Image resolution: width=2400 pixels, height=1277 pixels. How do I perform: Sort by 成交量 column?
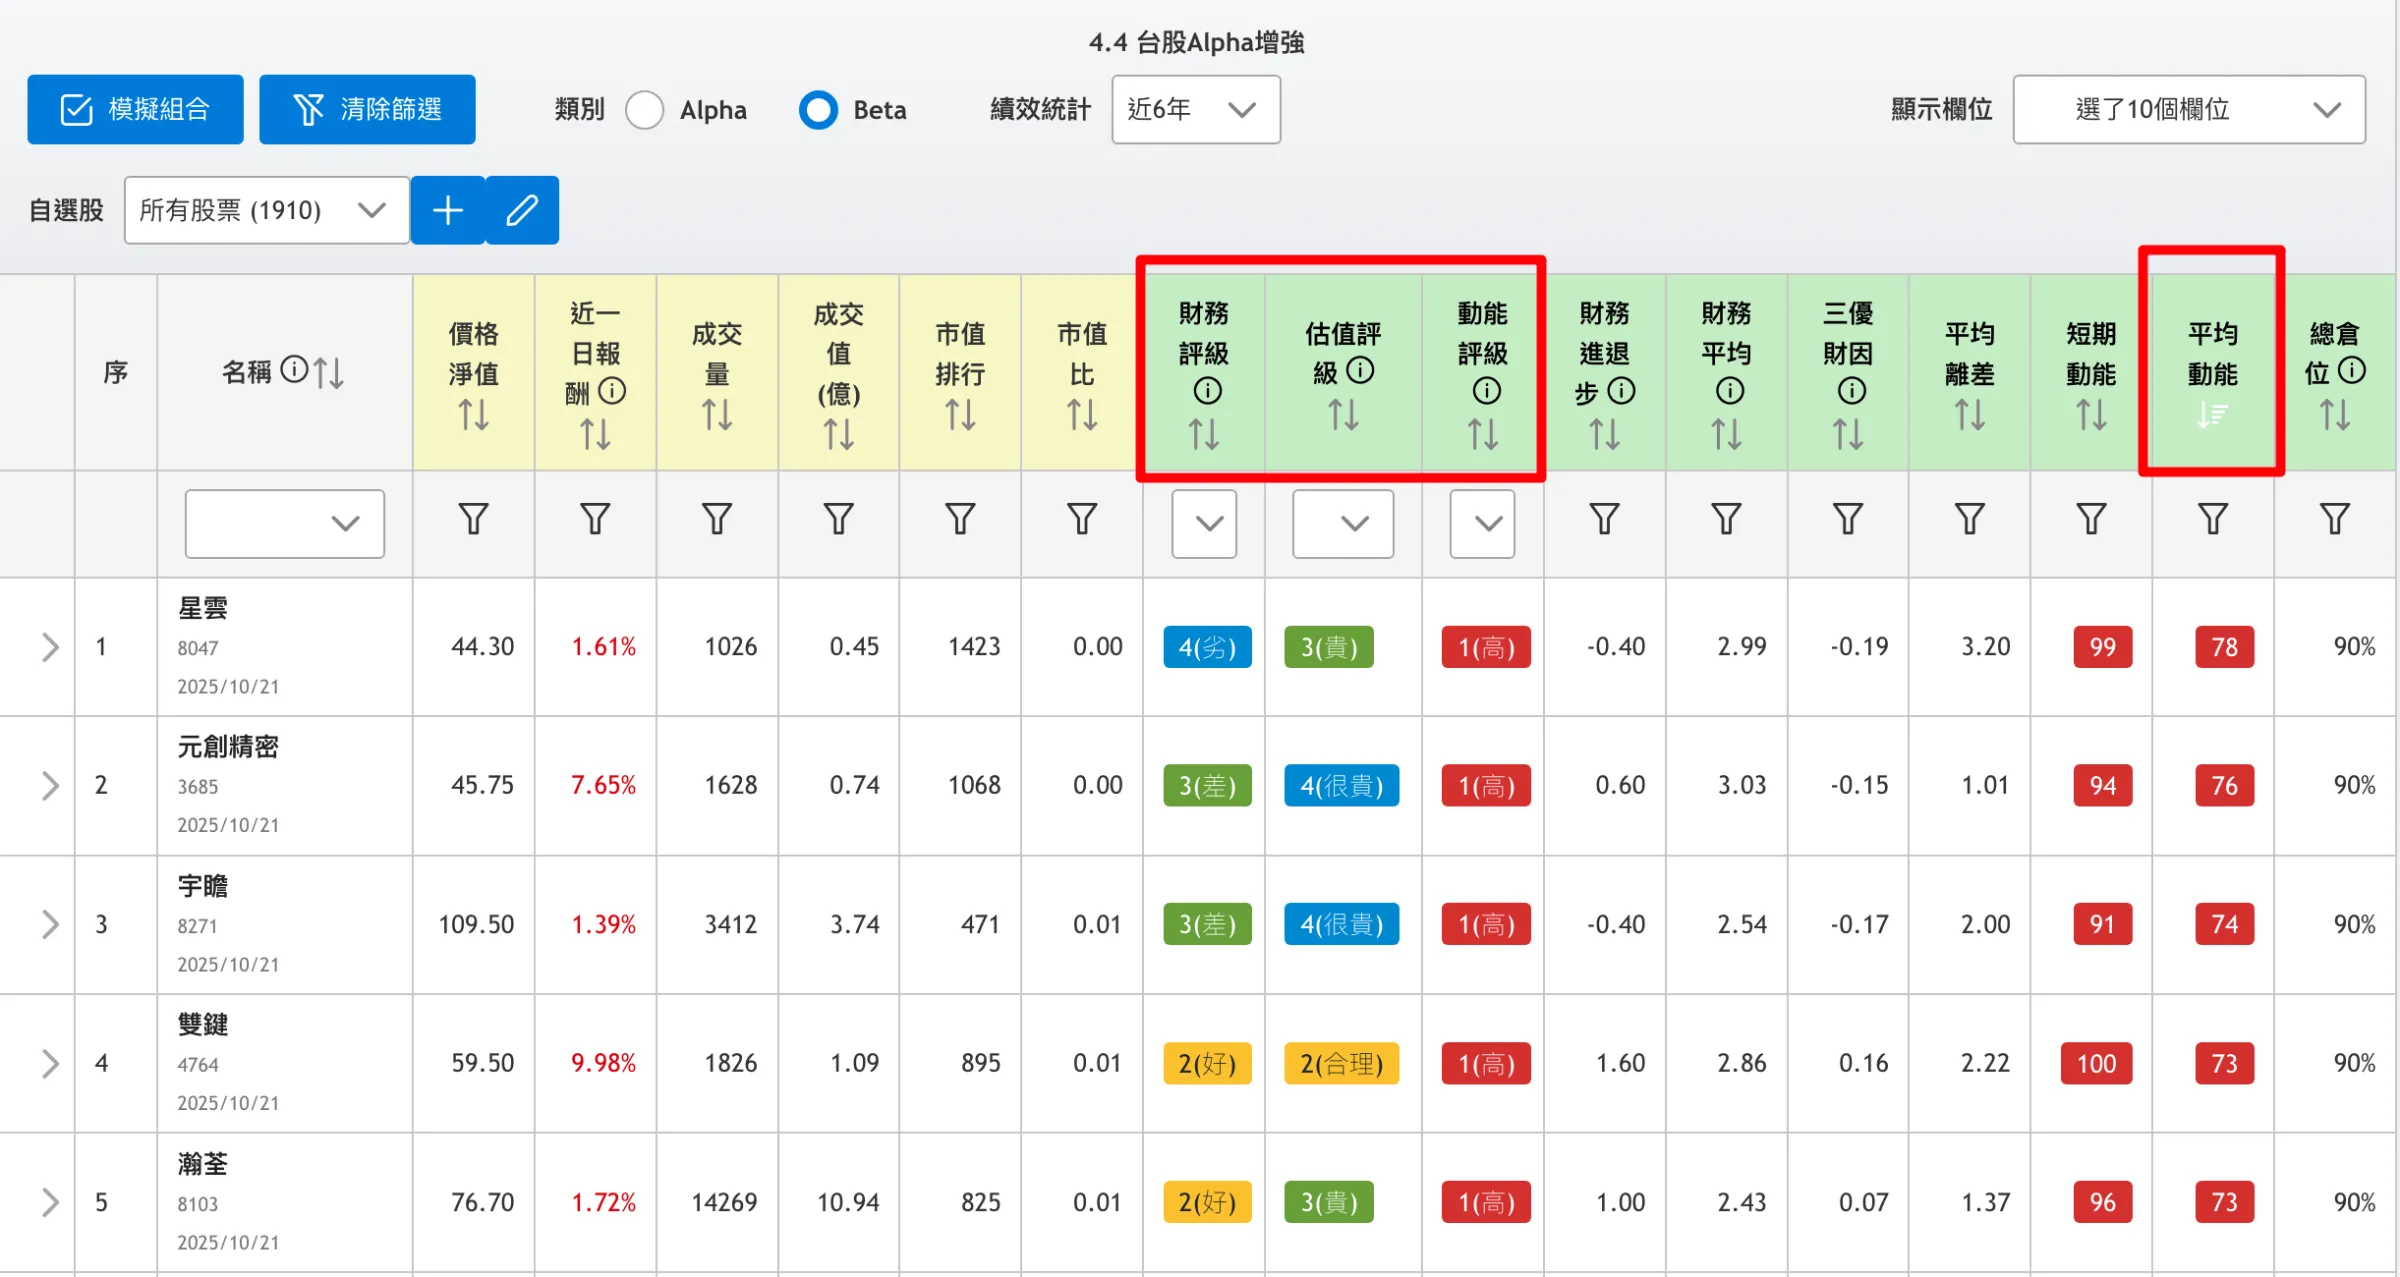click(717, 414)
